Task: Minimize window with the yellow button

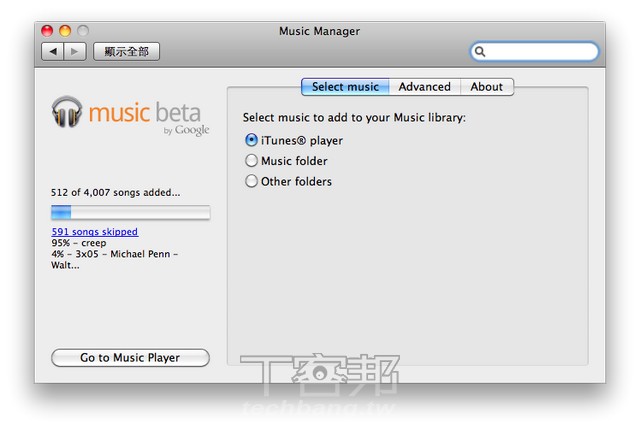Action: (x=65, y=31)
